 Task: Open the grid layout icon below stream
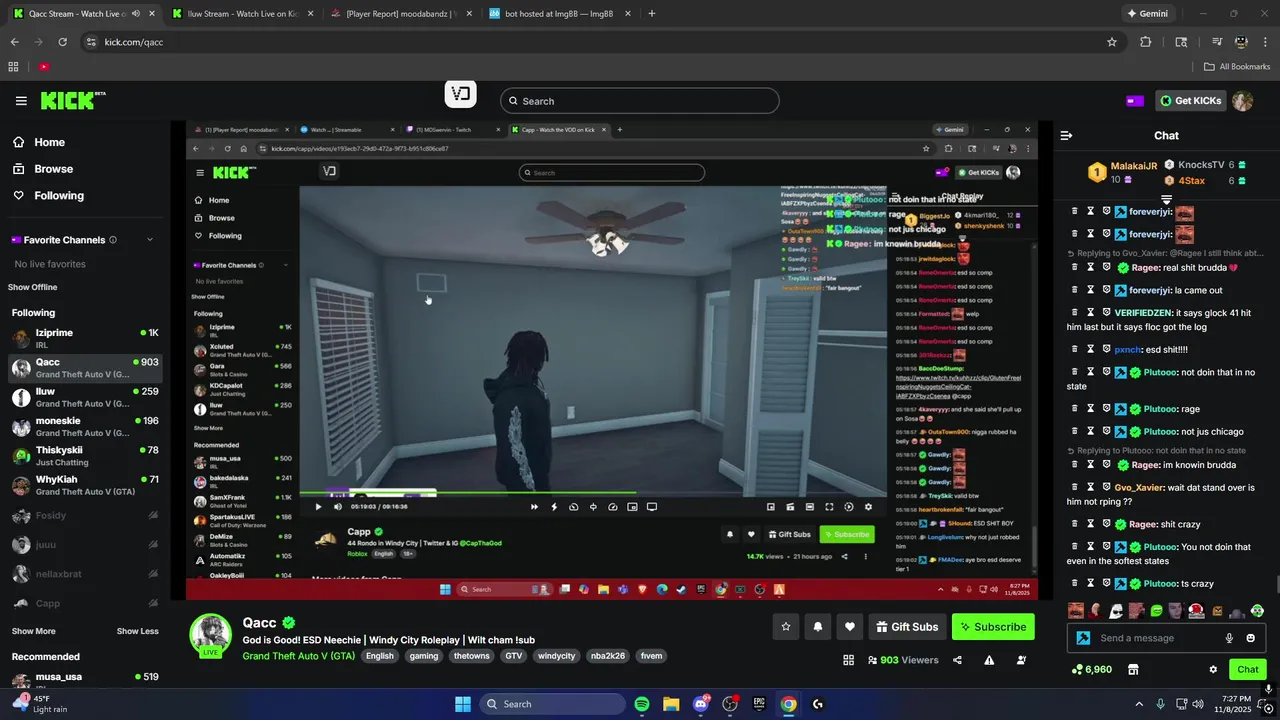coord(848,660)
